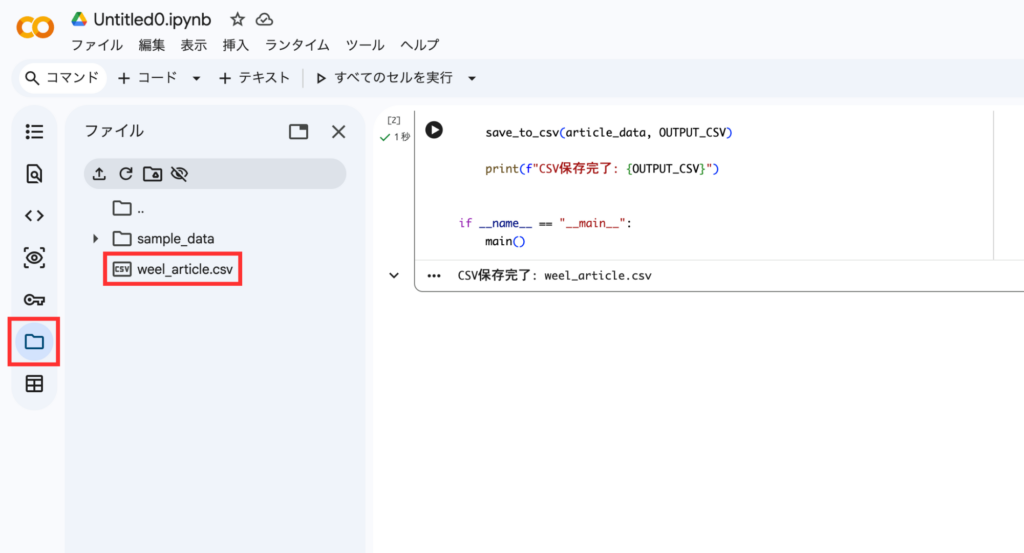Open the find and replace sidebar icon

click(34, 174)
